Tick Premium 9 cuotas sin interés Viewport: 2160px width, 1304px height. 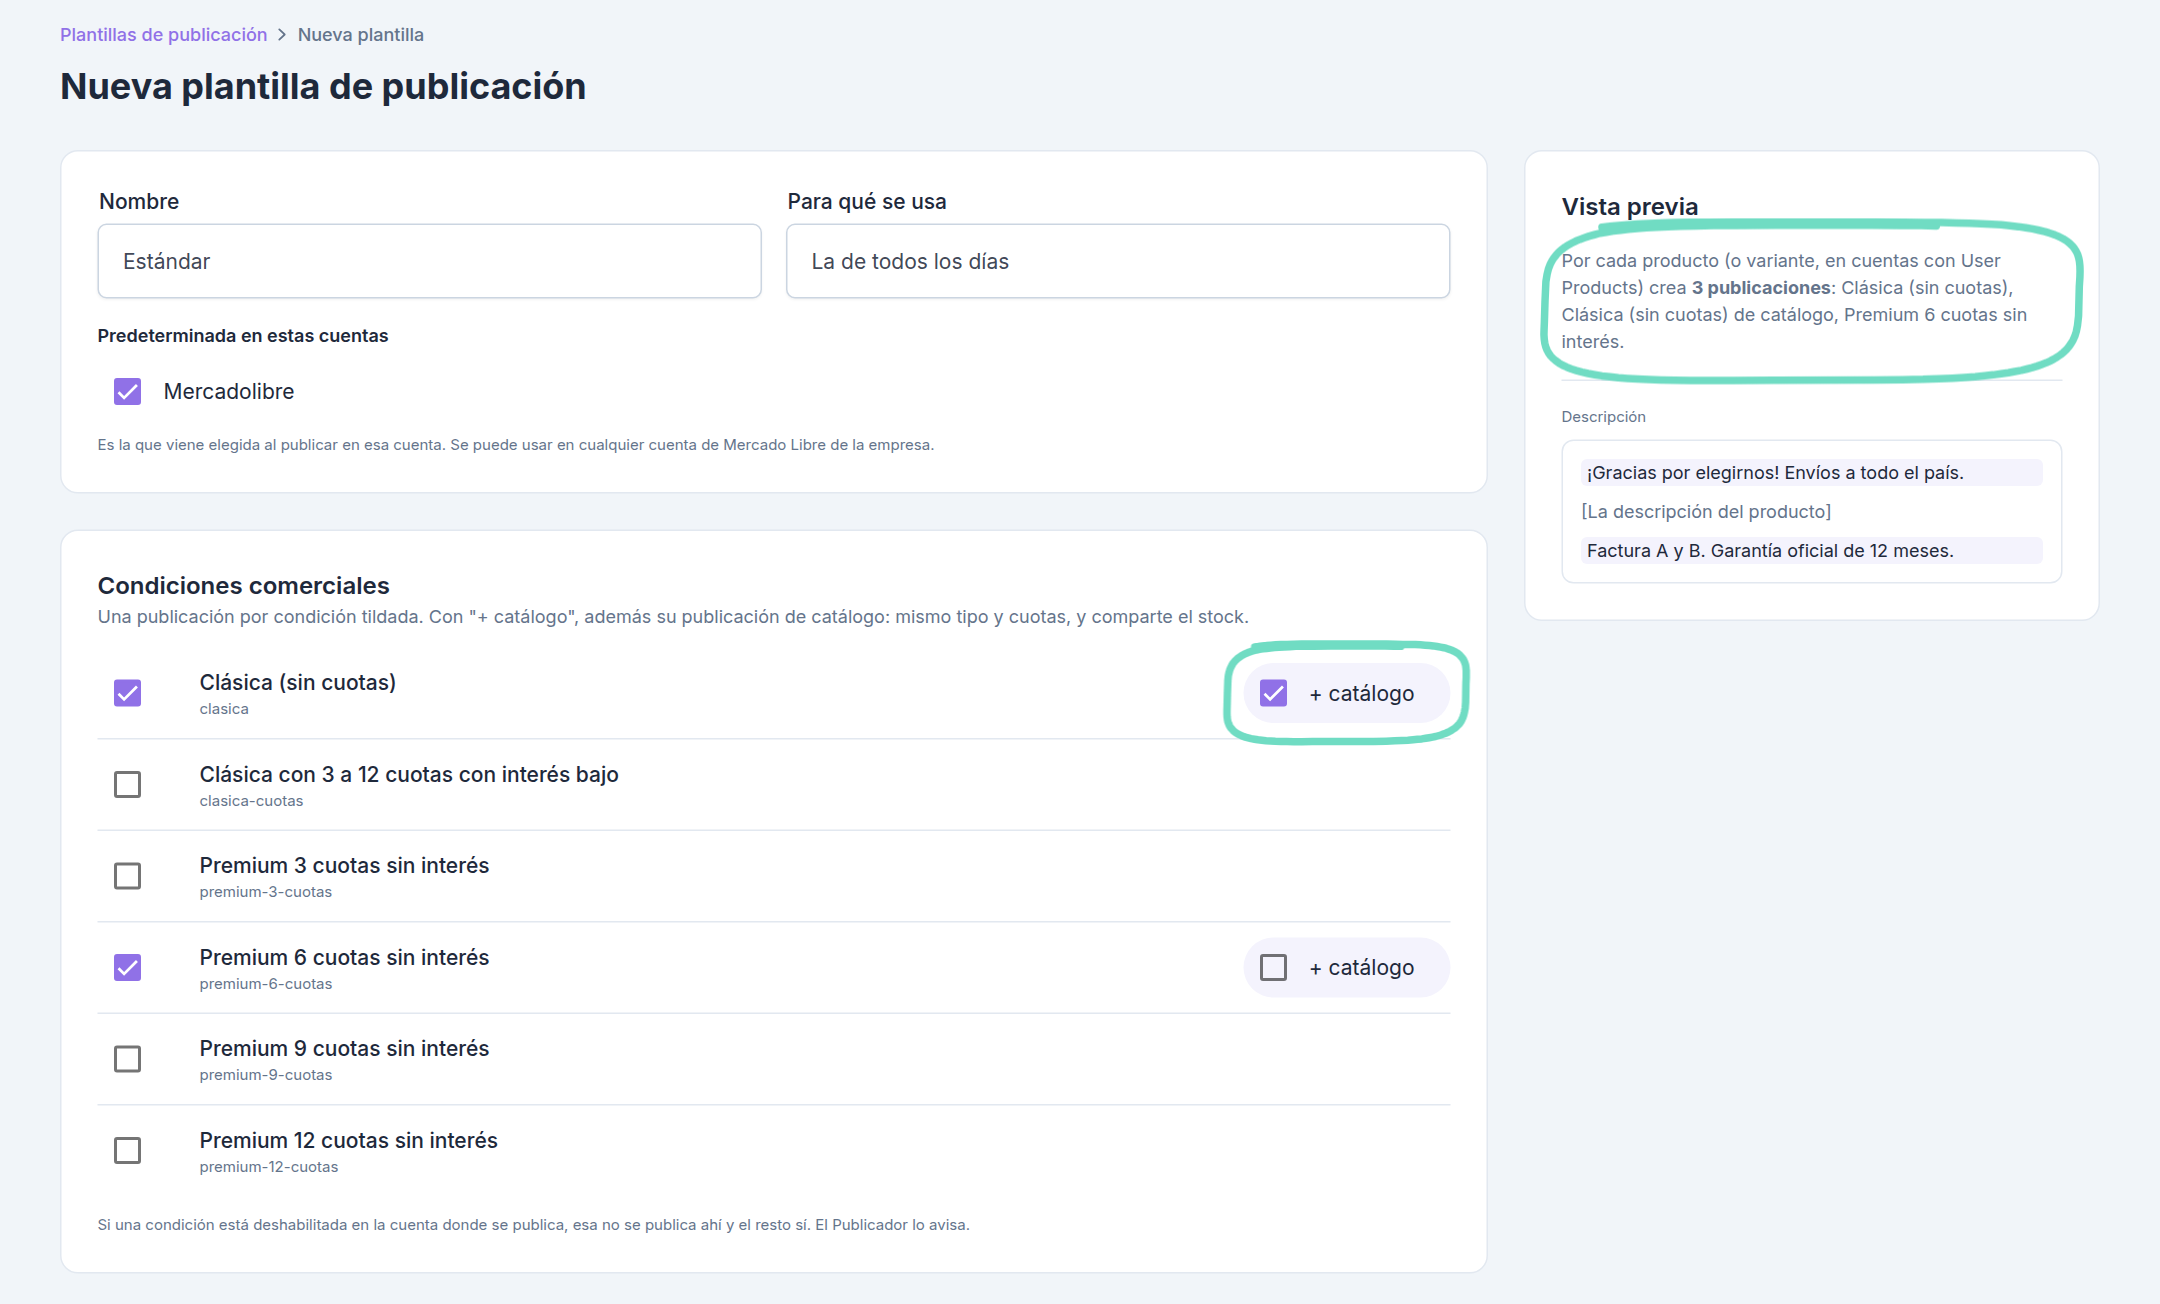127,1059
